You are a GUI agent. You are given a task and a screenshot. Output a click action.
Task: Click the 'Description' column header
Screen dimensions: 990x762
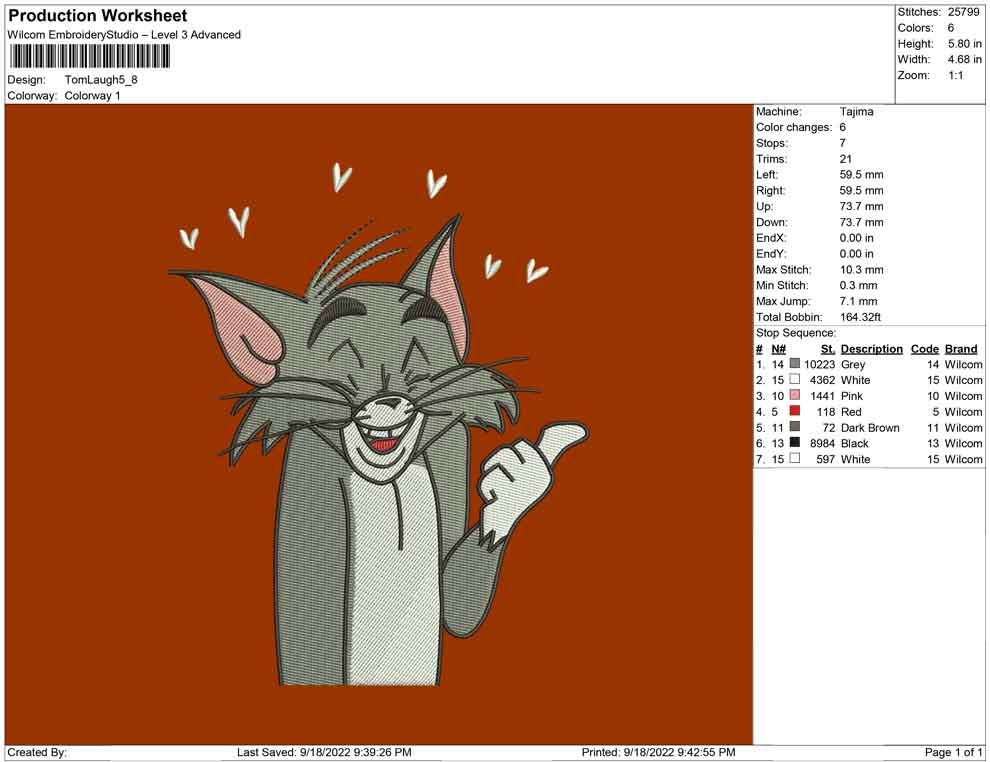871,348
